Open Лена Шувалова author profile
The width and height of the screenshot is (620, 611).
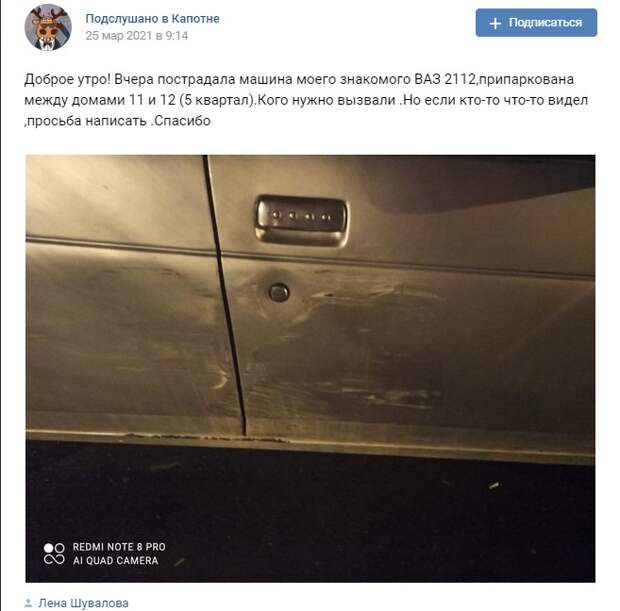(x=83, y=603)
